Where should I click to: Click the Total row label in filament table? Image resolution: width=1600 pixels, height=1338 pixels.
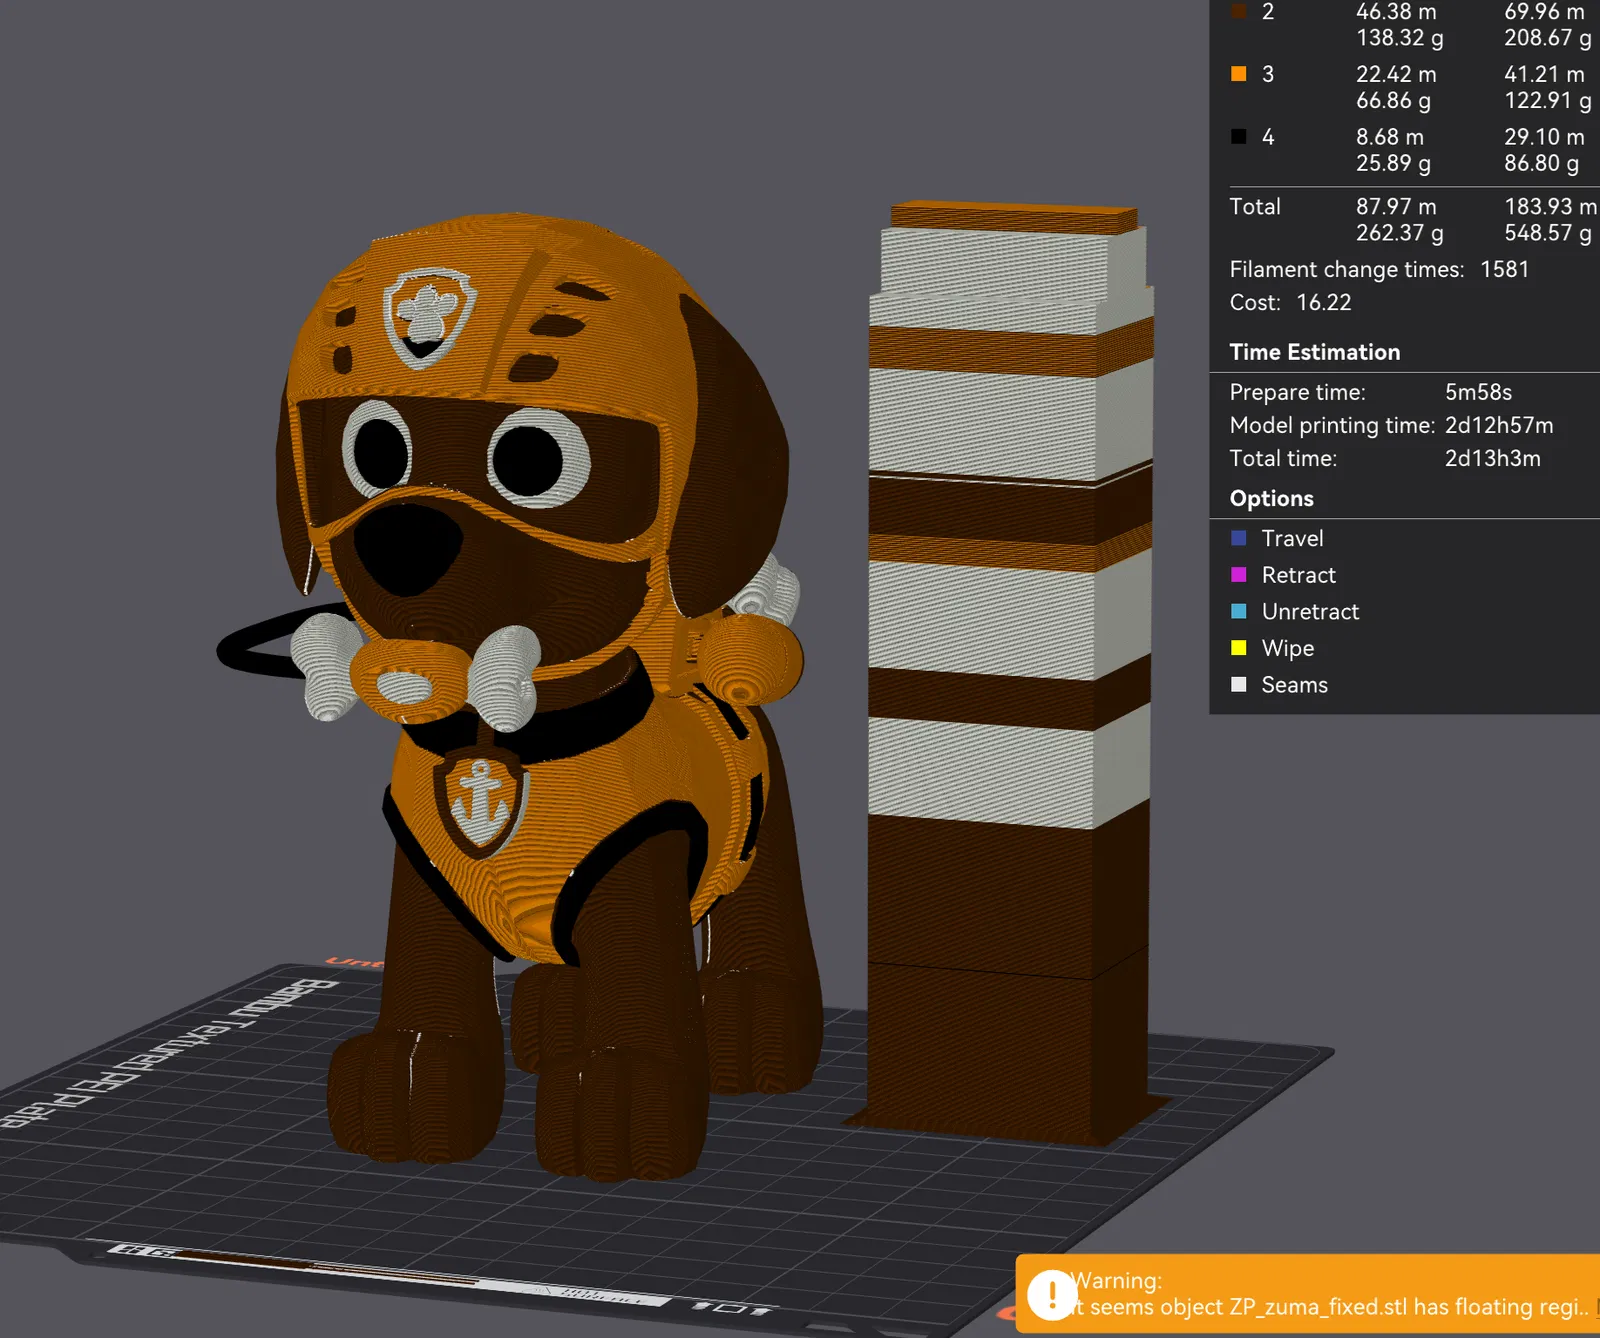[1255, 206]
